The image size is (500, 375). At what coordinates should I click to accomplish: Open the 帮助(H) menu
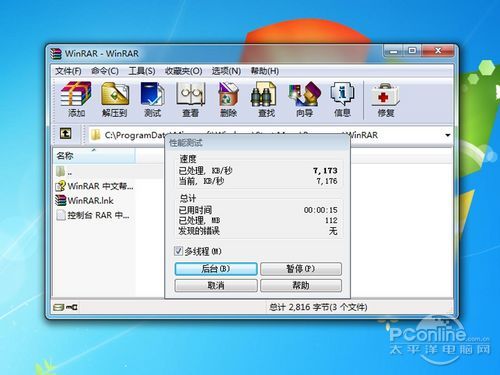click(265, 71)
